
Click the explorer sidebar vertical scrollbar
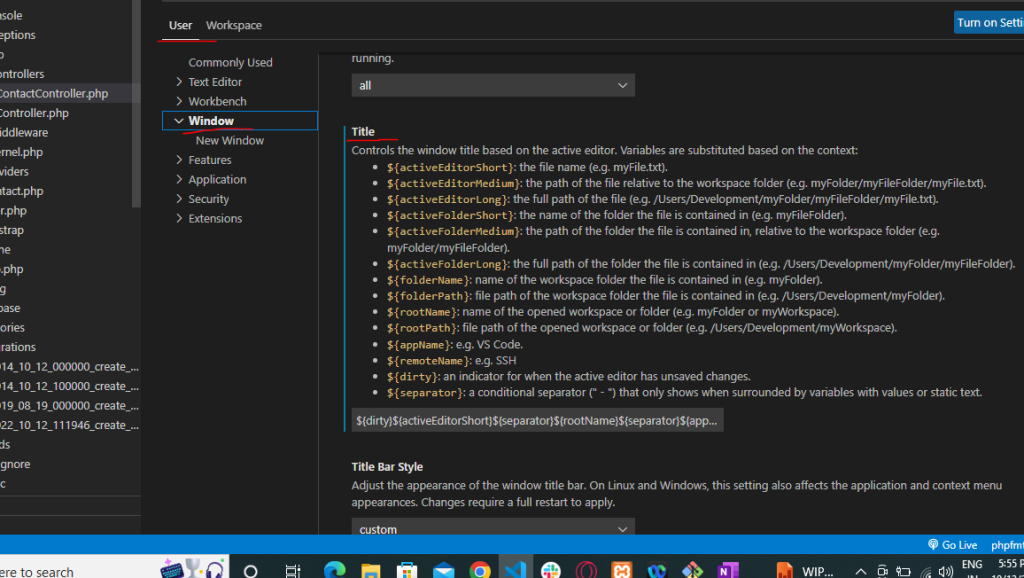coord(136,104)
